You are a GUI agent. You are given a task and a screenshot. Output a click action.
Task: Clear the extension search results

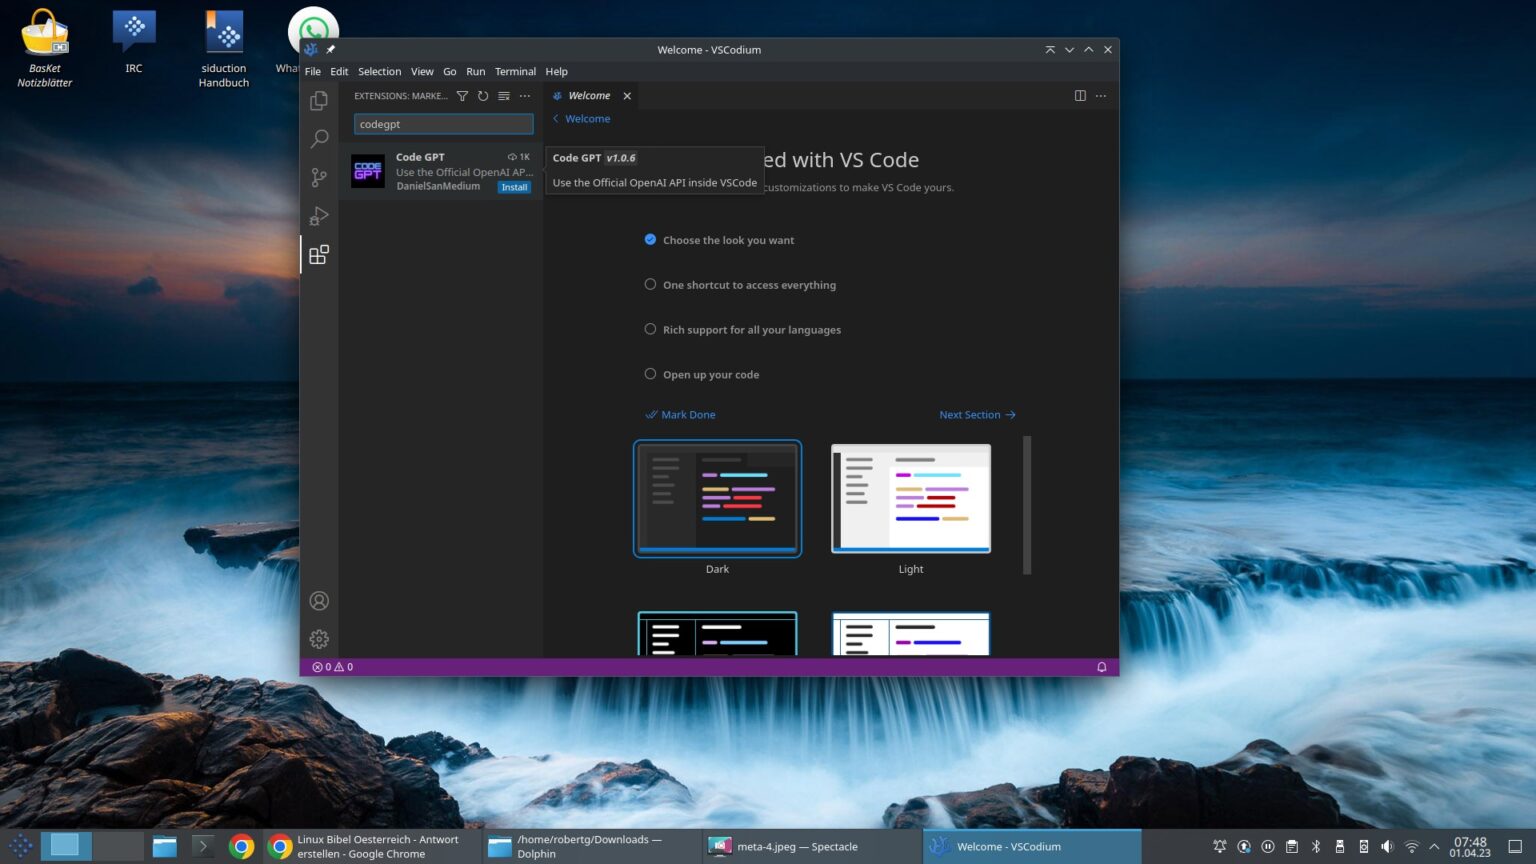click(x=503, y=95)
